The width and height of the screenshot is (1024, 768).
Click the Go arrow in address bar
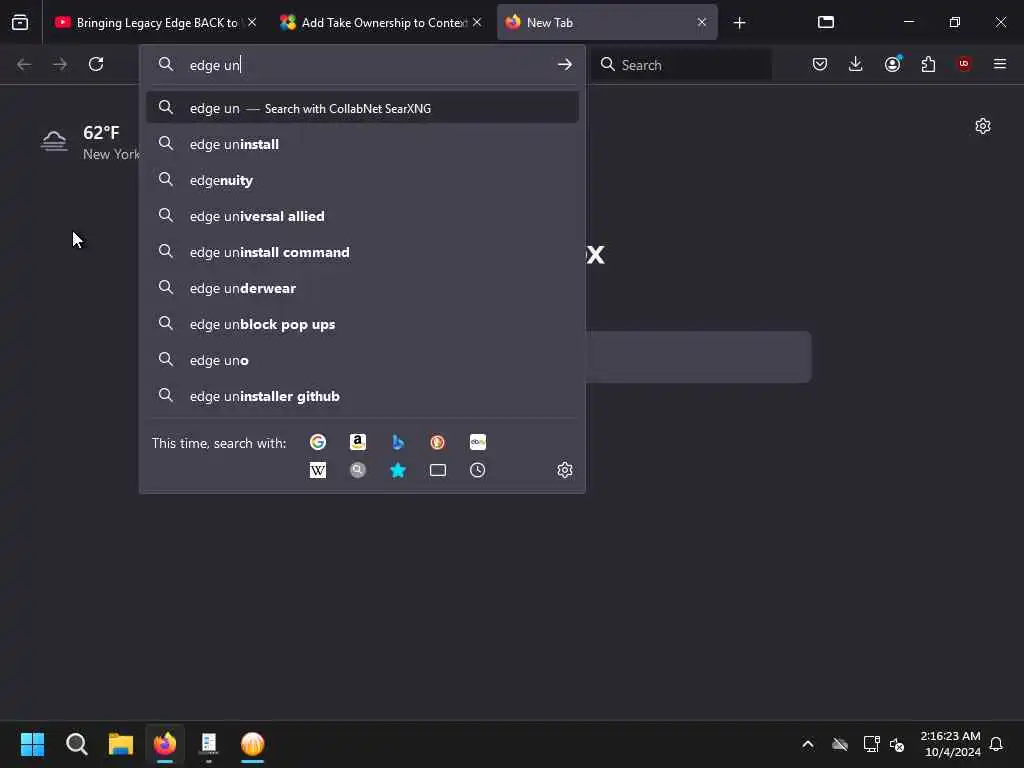565,65
